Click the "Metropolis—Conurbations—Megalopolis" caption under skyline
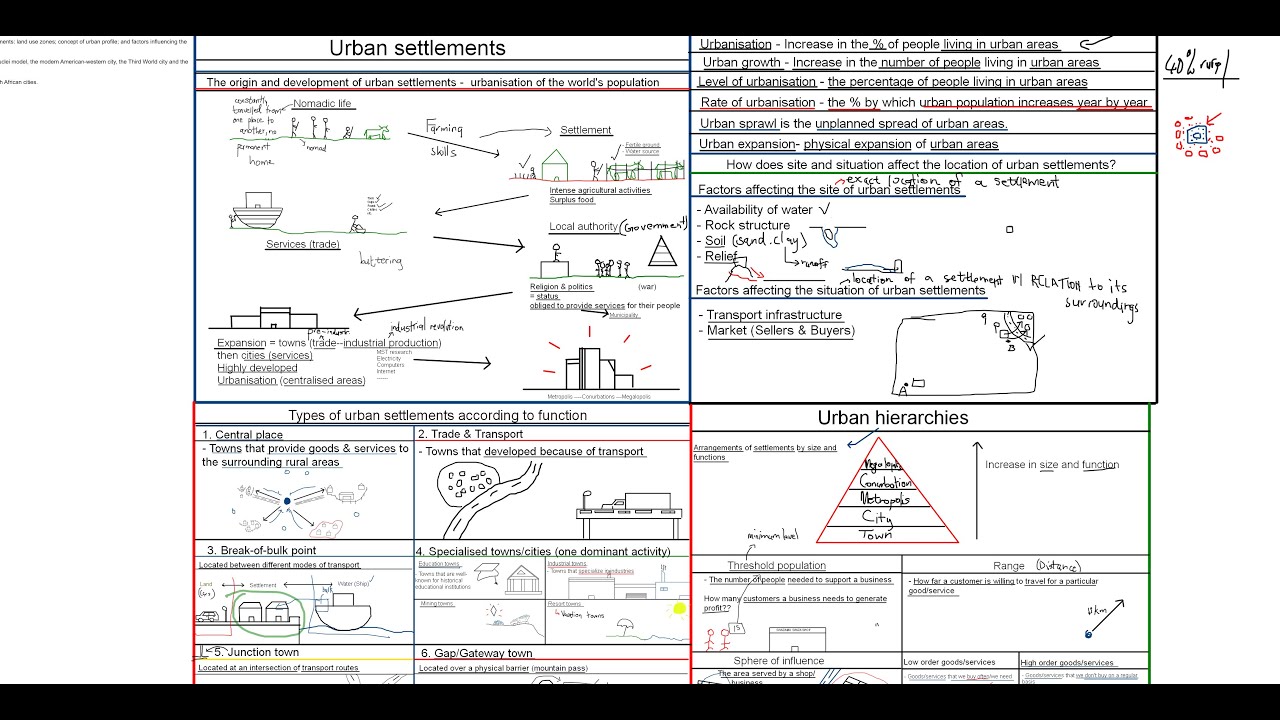 599,397
